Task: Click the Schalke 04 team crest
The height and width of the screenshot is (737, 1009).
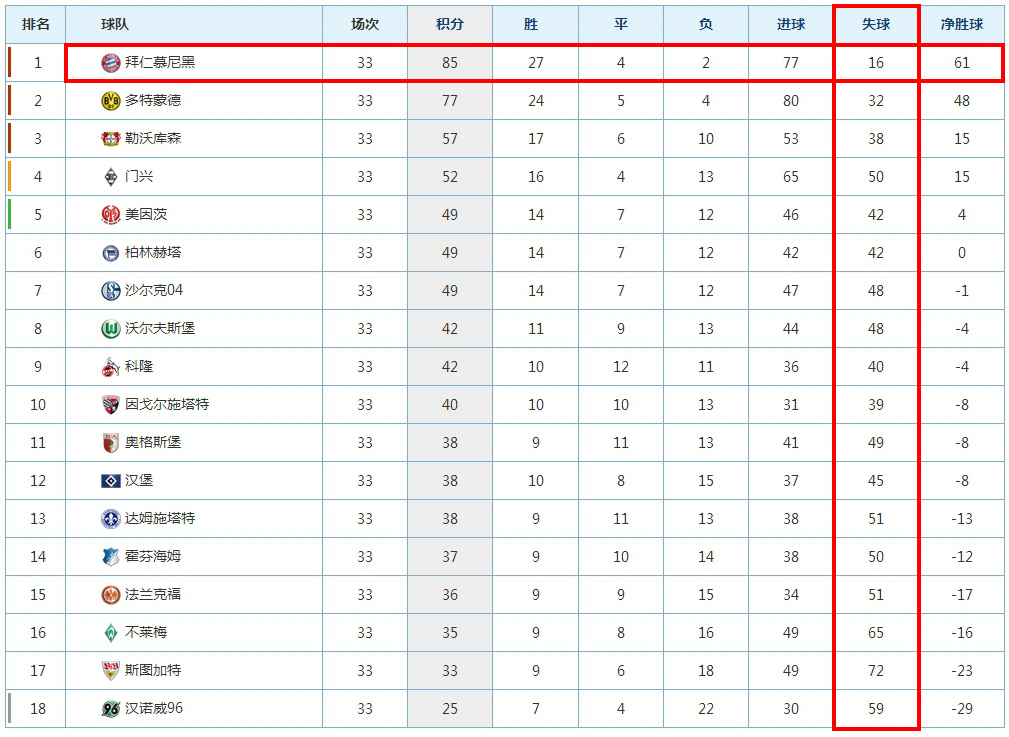Action: pyautogui.click(x=110, y=291)
